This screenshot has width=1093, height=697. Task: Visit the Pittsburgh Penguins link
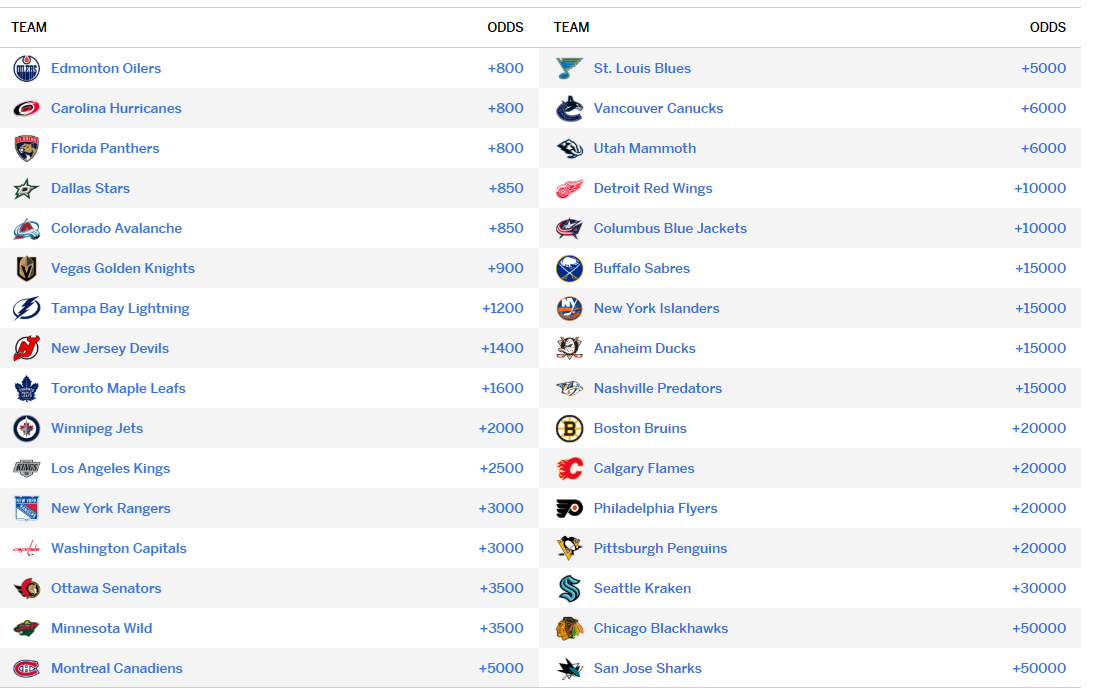[660, 549]
